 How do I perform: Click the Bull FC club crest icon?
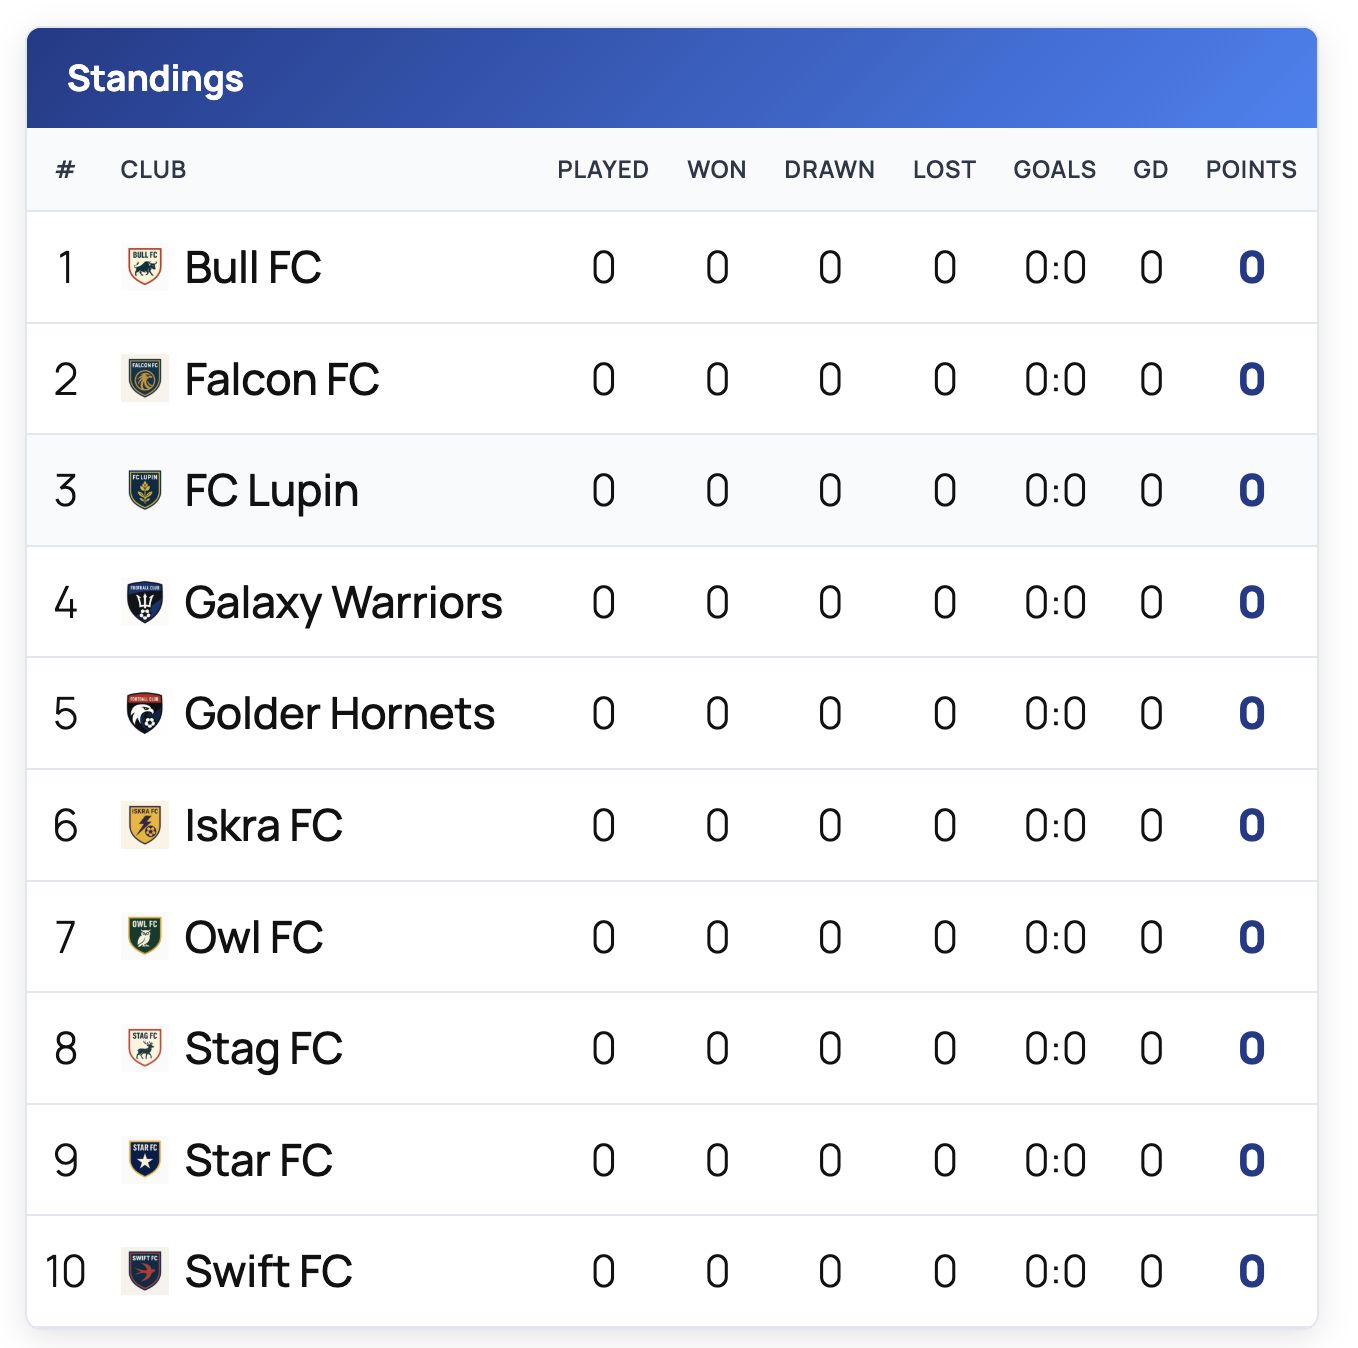[x=145, y=267]
